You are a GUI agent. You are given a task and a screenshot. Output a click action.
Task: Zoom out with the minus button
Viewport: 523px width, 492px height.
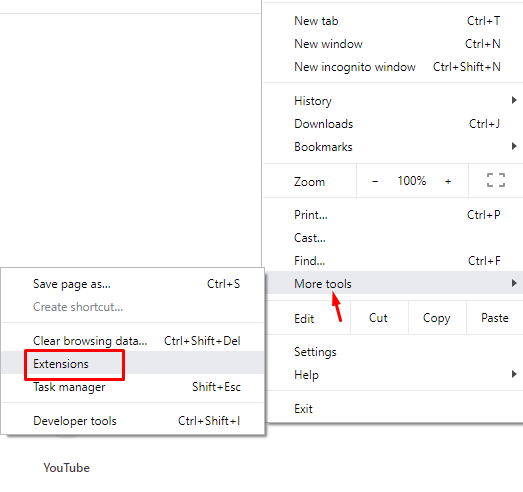tap(375, 181)
